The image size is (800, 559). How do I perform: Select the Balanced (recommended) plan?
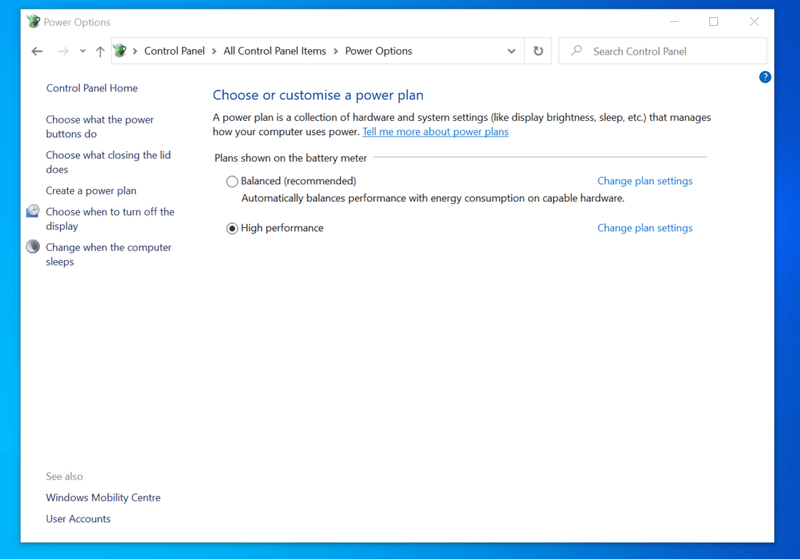pyautogui.click(x=232, y=181)
